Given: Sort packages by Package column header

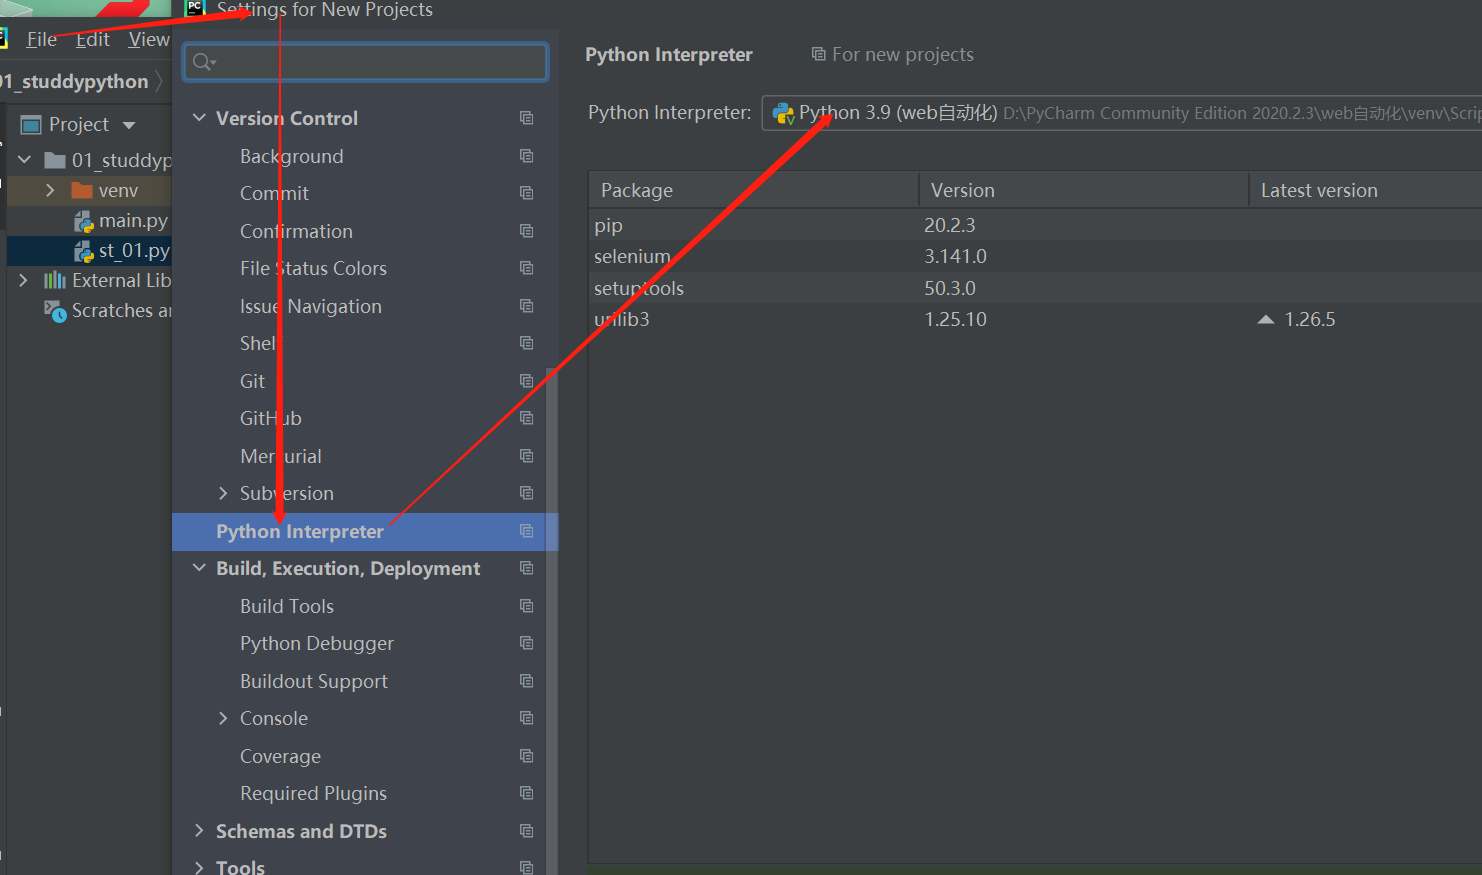Looking at the screenshot, I should coord(753,190).
